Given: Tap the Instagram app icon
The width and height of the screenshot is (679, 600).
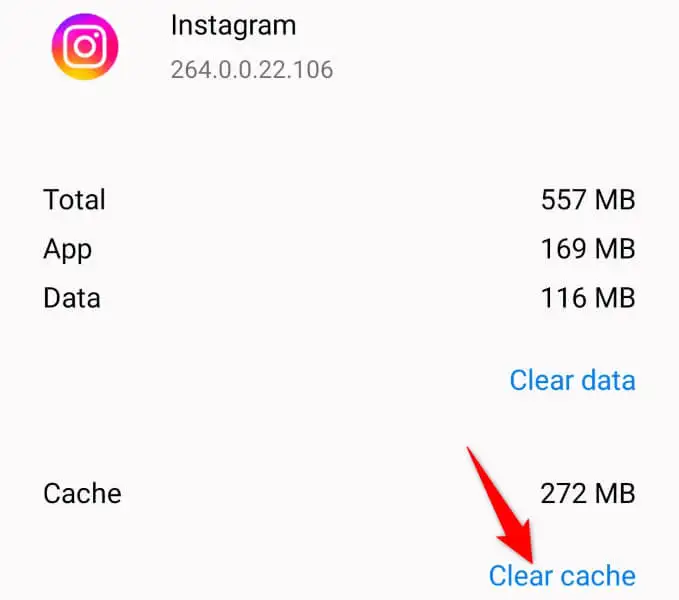Looking at the screenshot, I should tap(85, 47).
